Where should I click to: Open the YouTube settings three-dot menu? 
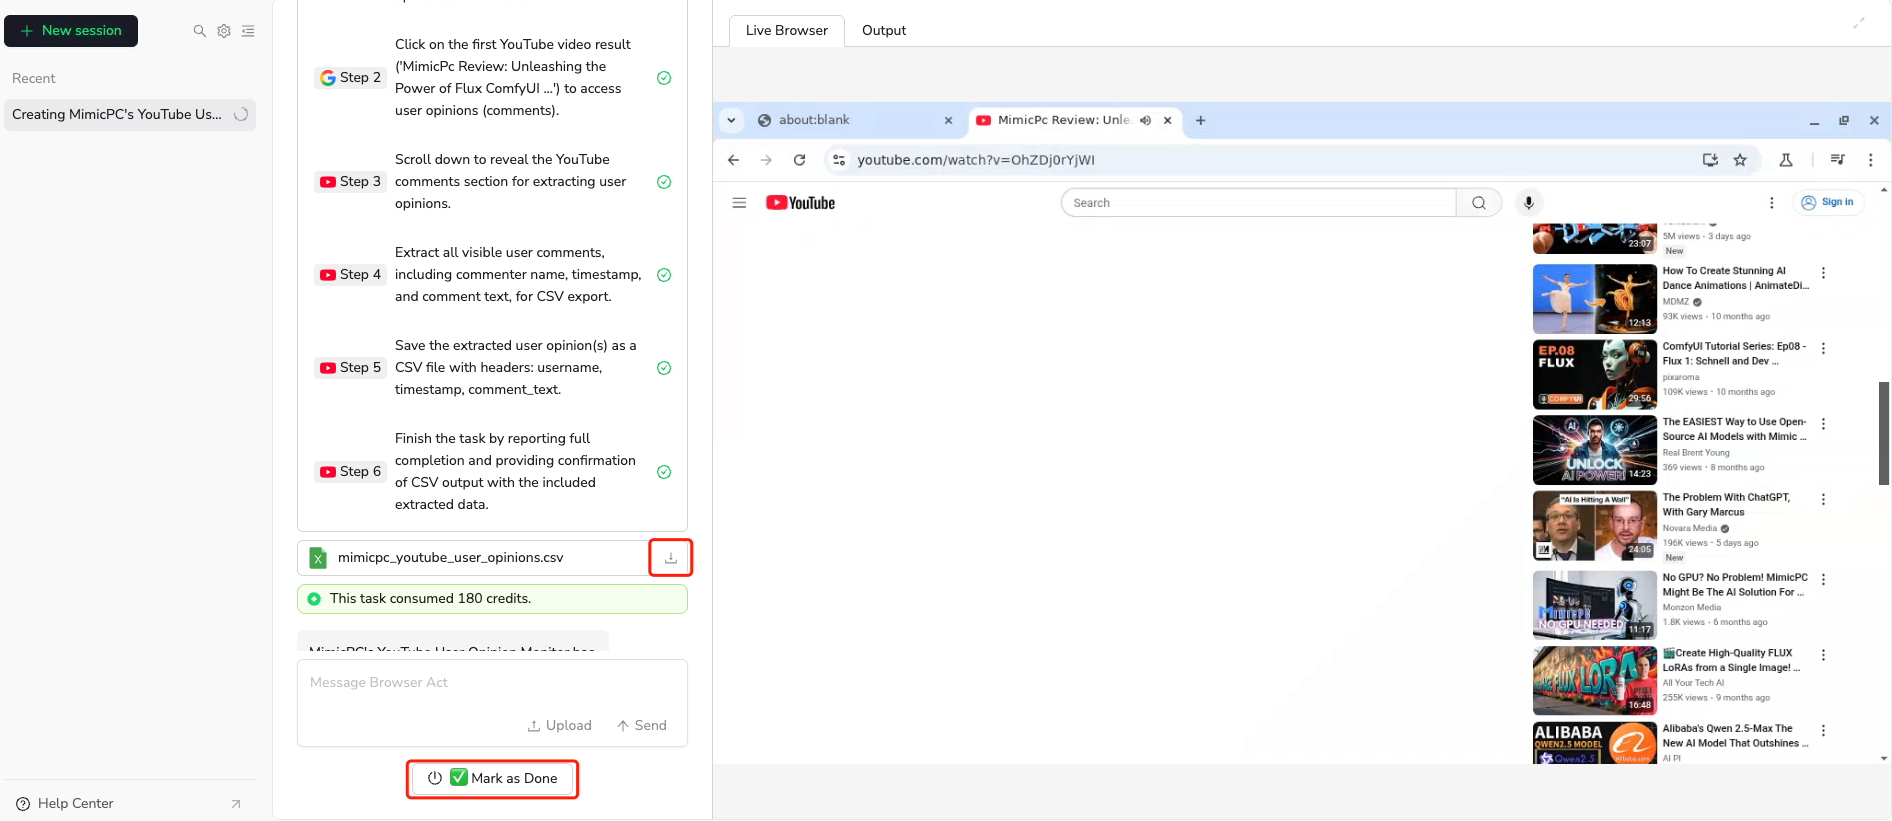(1772, 203)
